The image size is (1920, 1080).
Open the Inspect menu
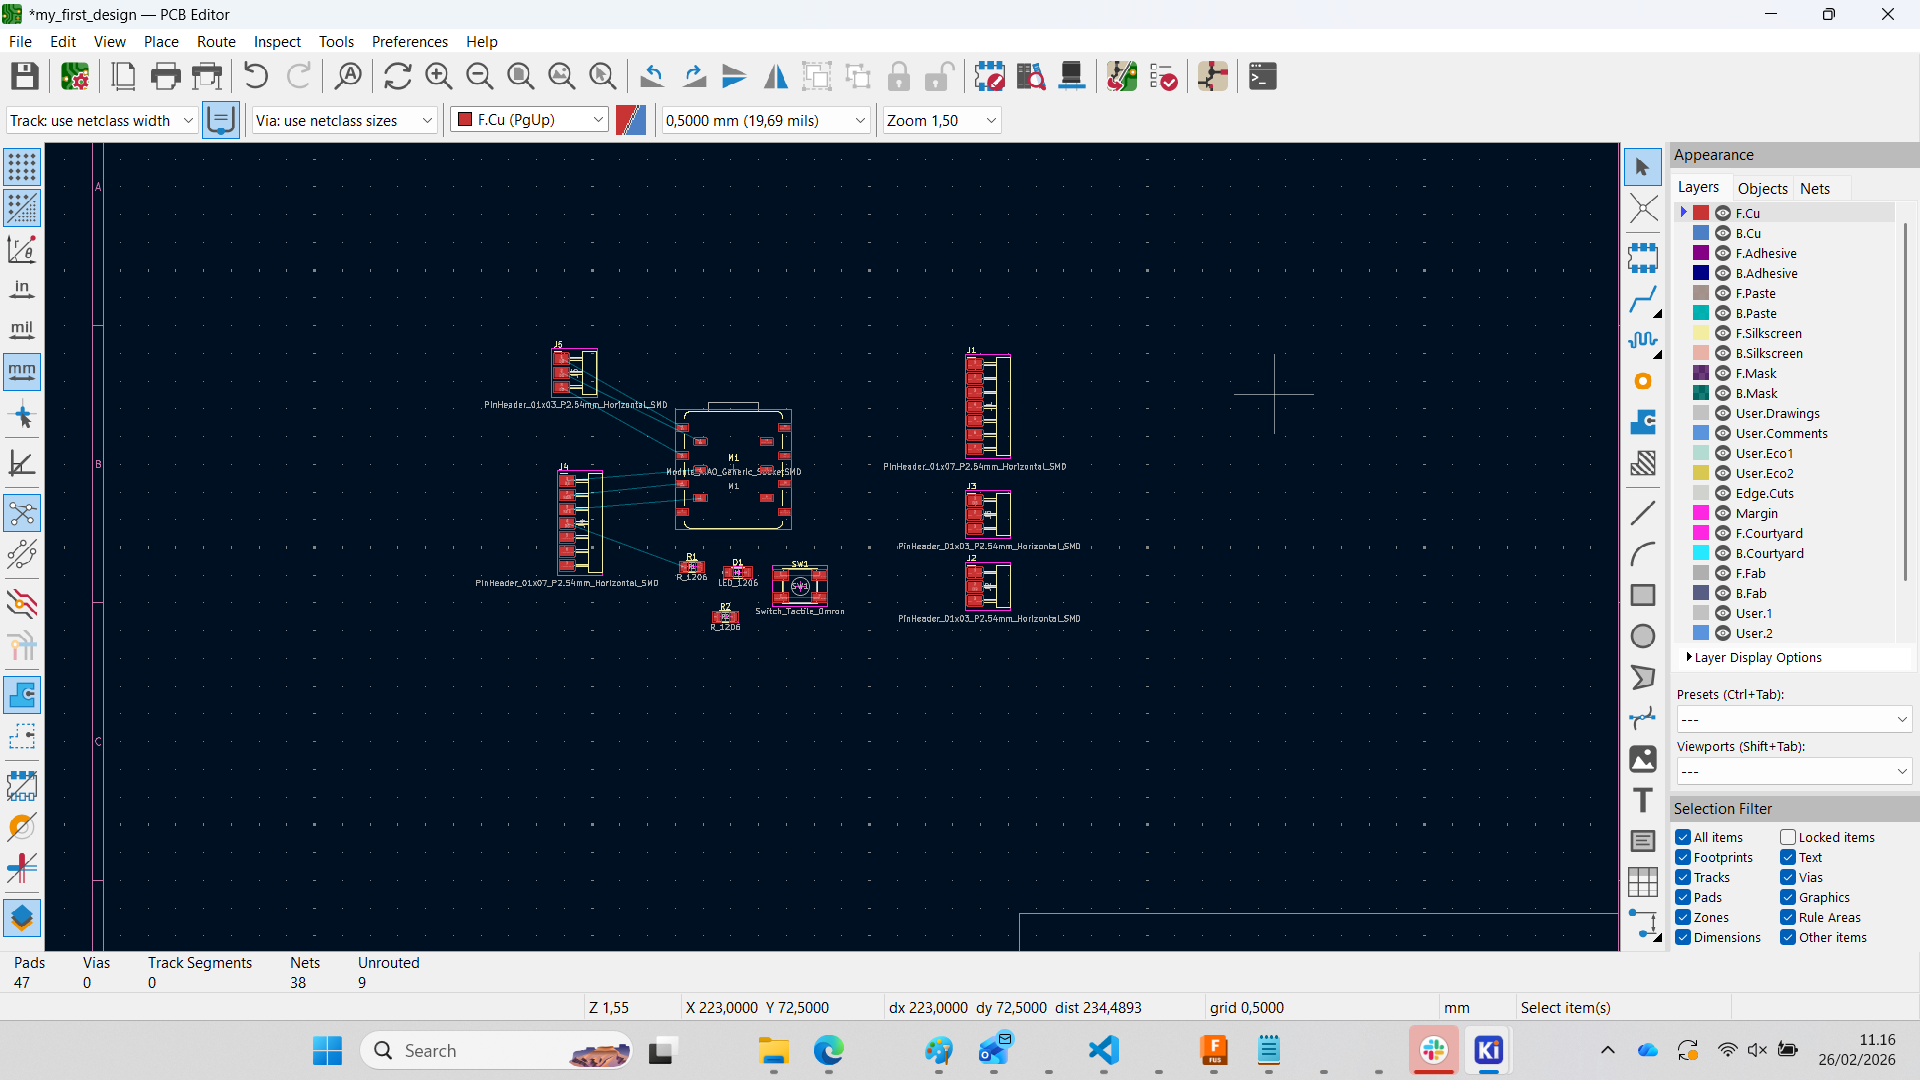coord(277,42)
